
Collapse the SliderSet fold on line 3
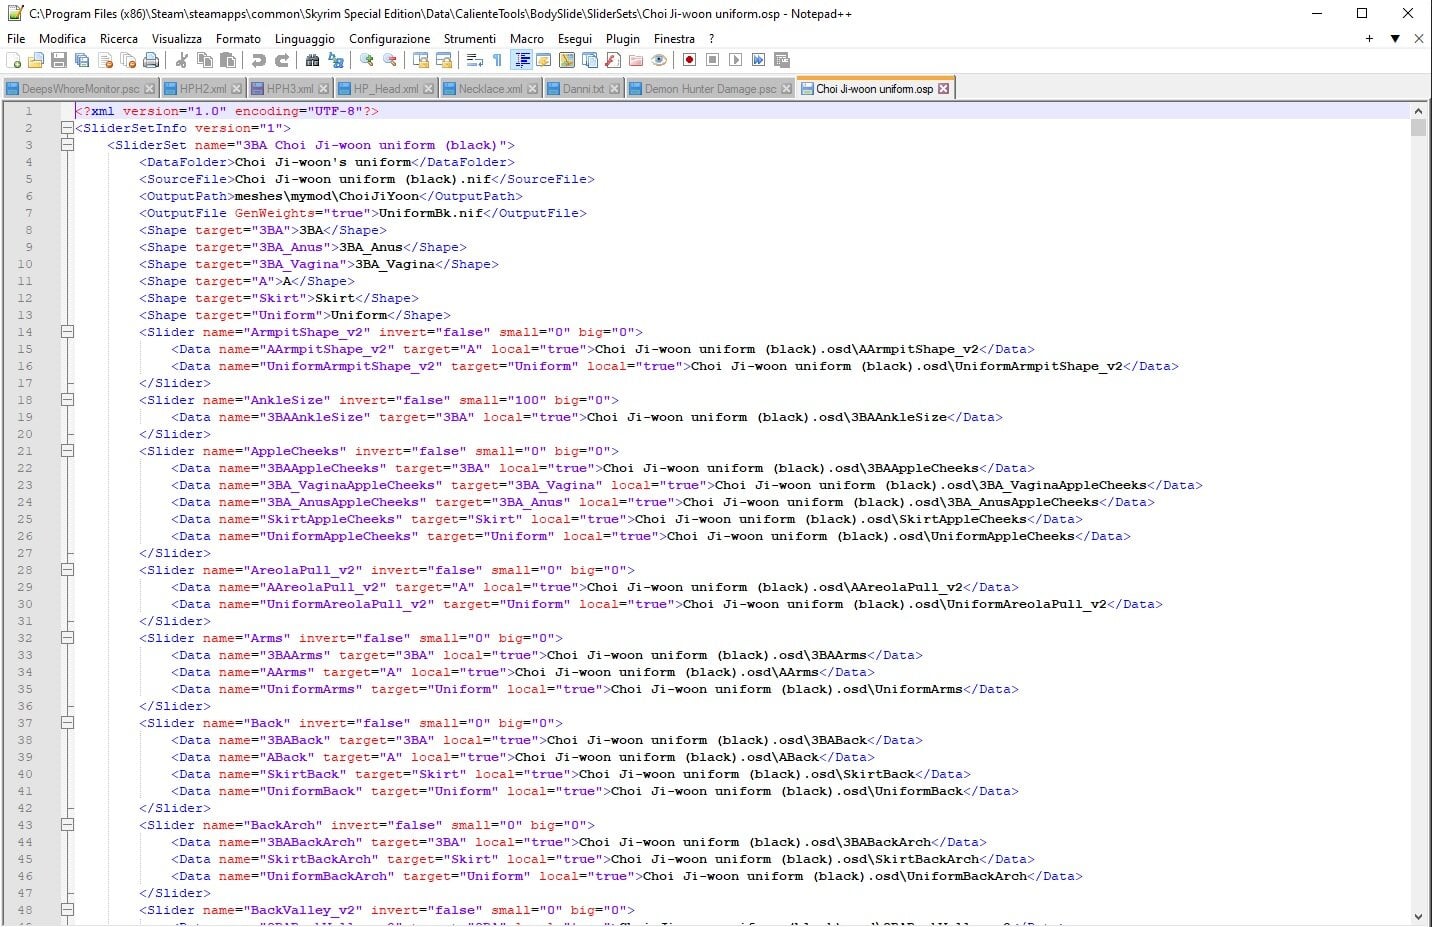[67, 145]
